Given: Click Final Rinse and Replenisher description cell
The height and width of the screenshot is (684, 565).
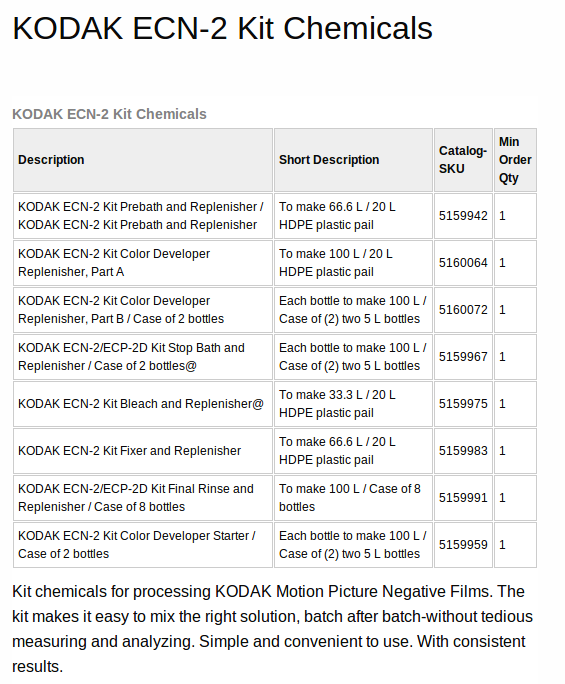Looking at the screenshot, I should (x=143, y=498).
